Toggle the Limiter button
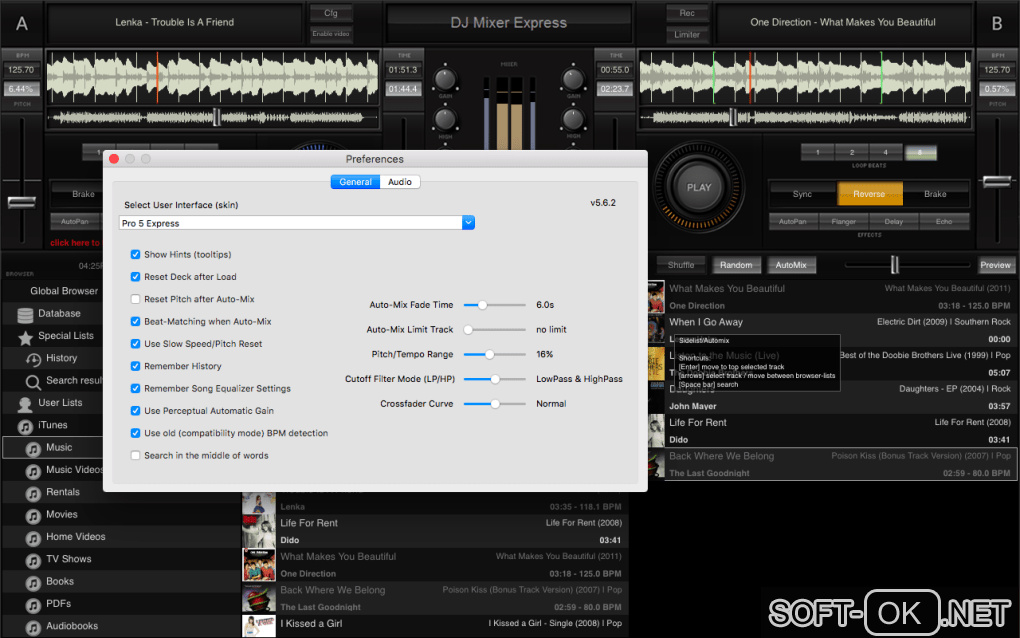This screenshot has width=1020, height=638. click(687, 34)
